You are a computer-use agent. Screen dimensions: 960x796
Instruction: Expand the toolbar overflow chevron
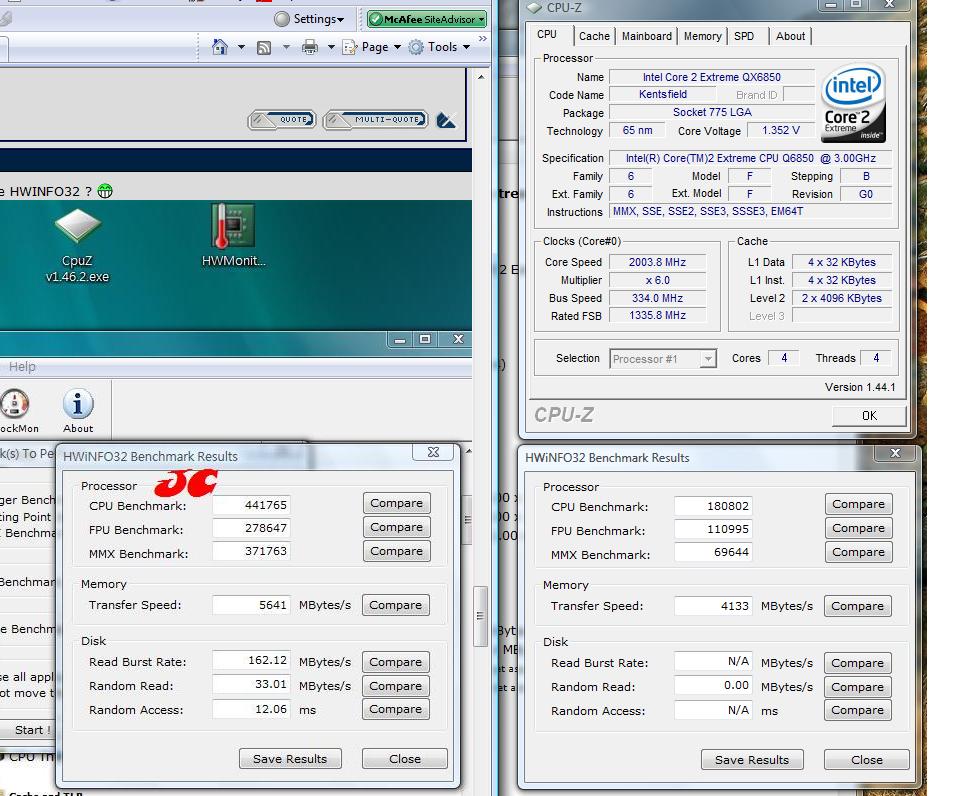[482, 39]
